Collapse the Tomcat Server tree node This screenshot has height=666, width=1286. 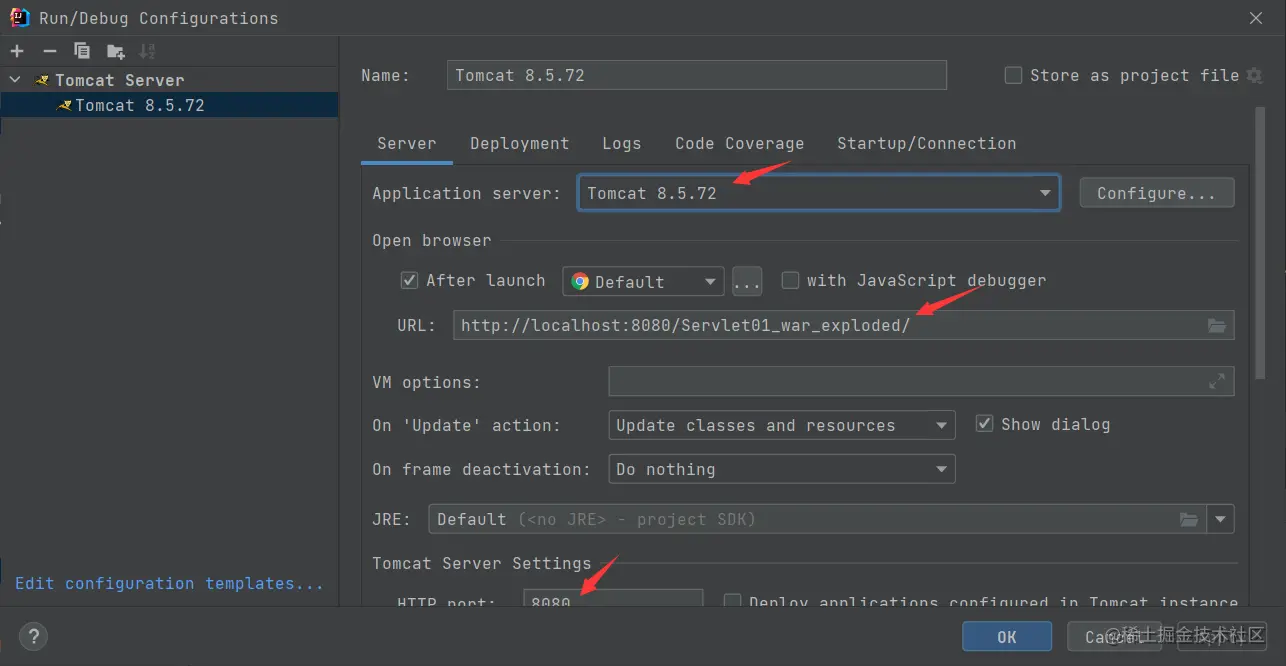pos(15,79)
